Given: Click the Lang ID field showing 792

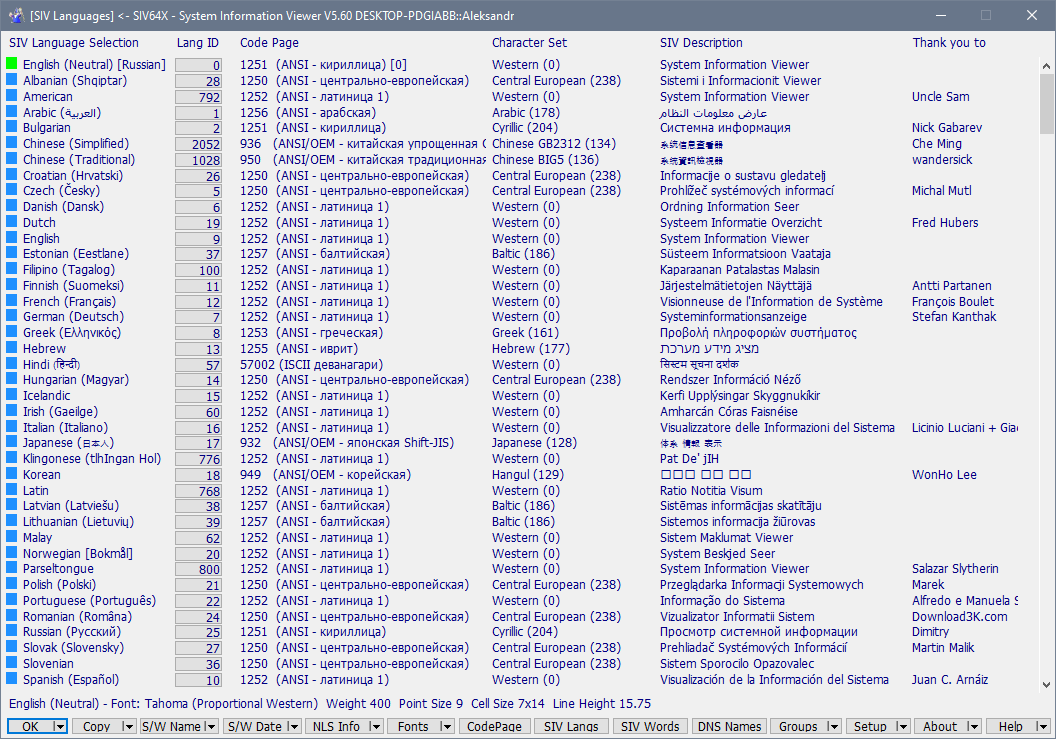Looking at the screenshot, I should [x=198, y=97].
